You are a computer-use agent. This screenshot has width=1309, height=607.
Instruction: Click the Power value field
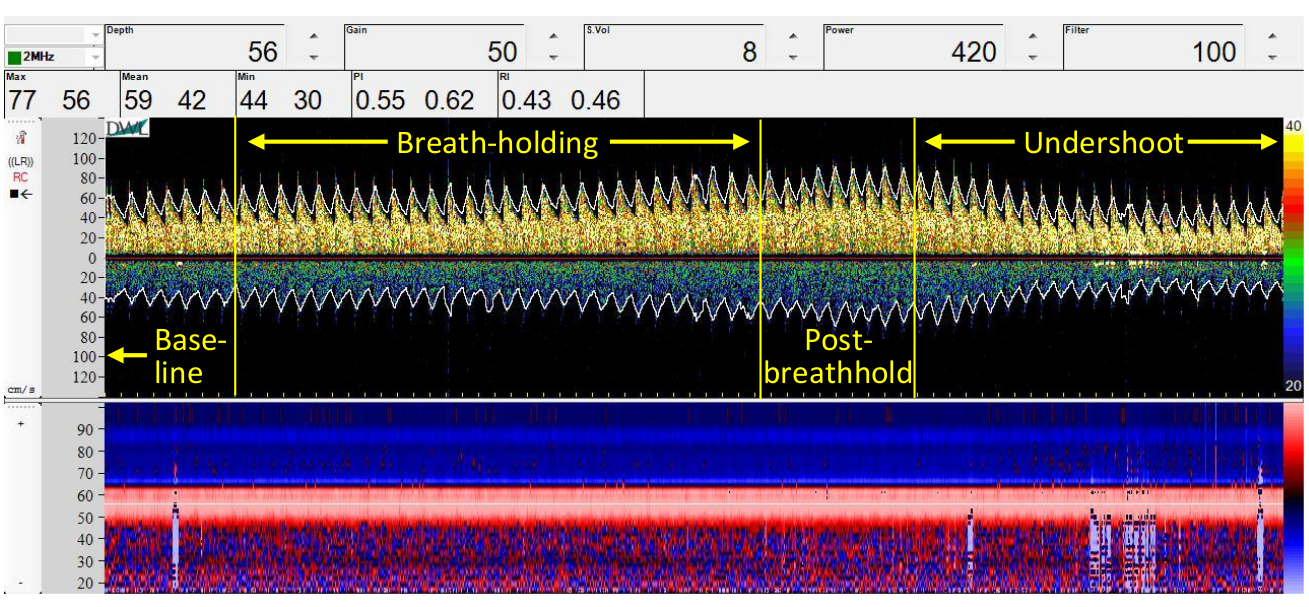[913, 47]
